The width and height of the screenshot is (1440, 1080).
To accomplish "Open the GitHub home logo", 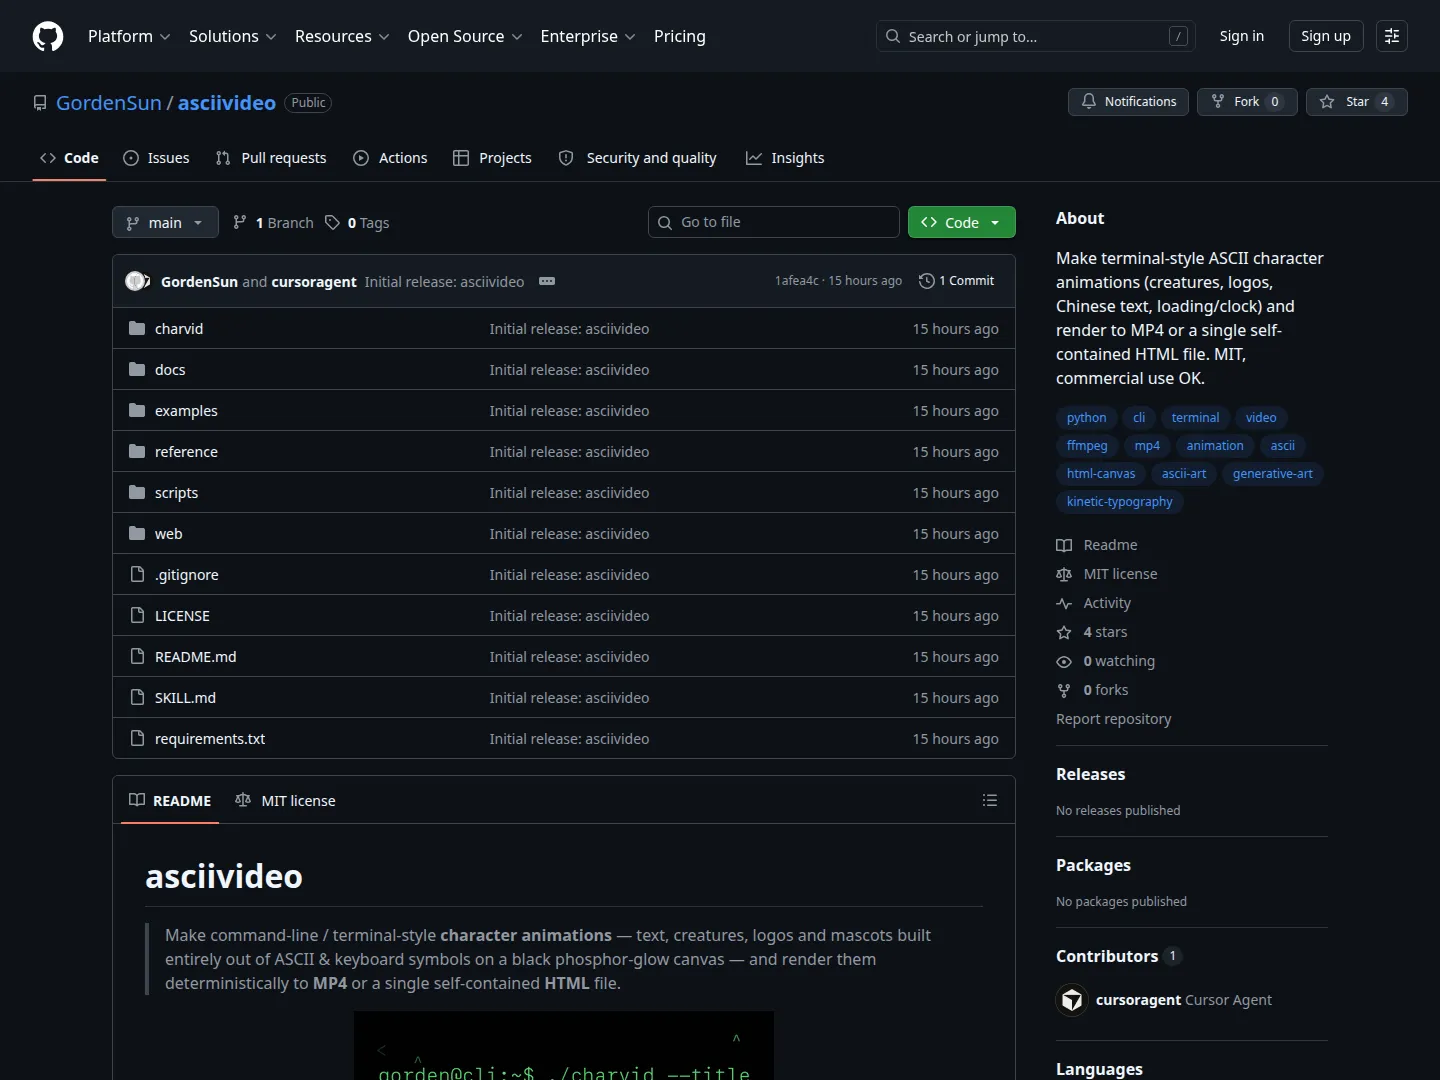I will [x=48, y=36].
